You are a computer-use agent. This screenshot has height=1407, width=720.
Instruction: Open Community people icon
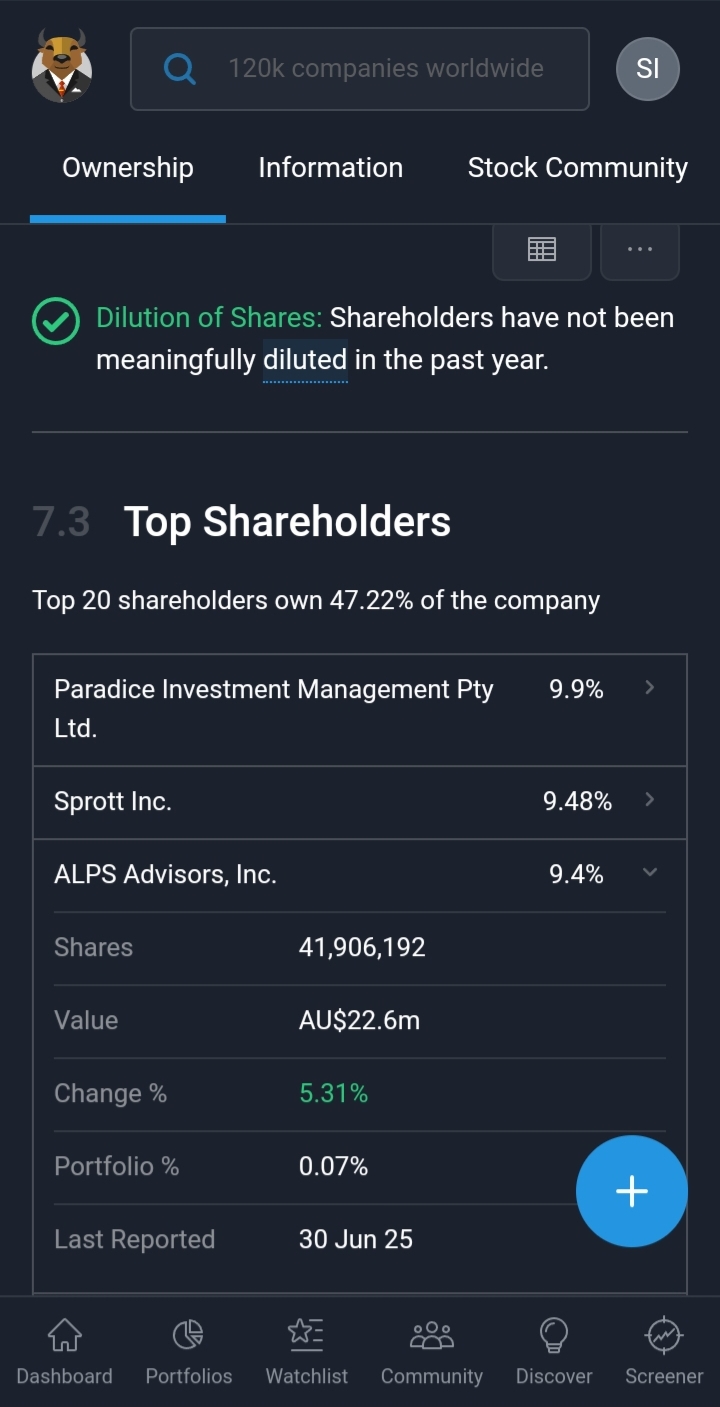(x=432, y=1351)
